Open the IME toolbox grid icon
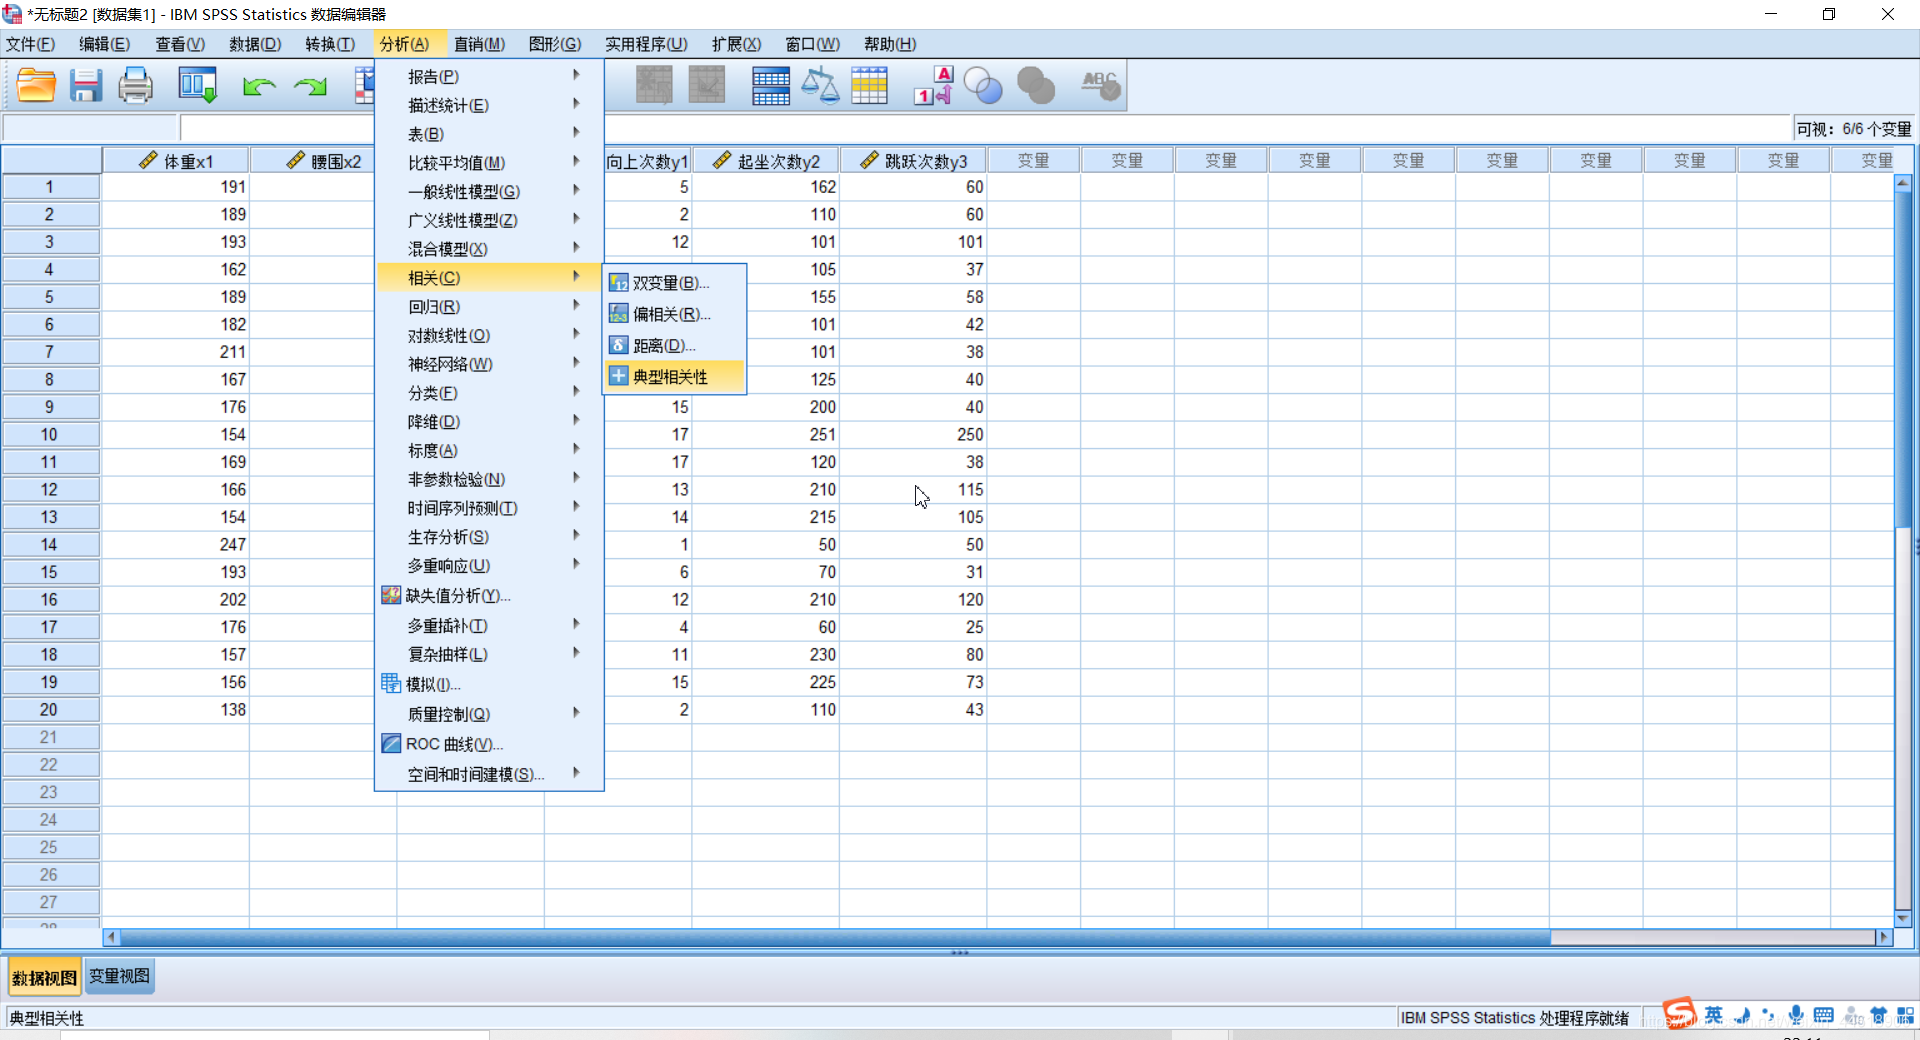This screenshot has height=1040, width=1920. tap(1905, 1015)
